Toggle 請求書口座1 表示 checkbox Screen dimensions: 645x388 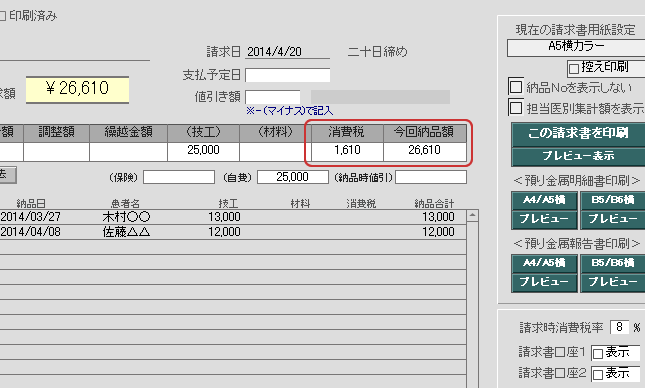point(598,353)
